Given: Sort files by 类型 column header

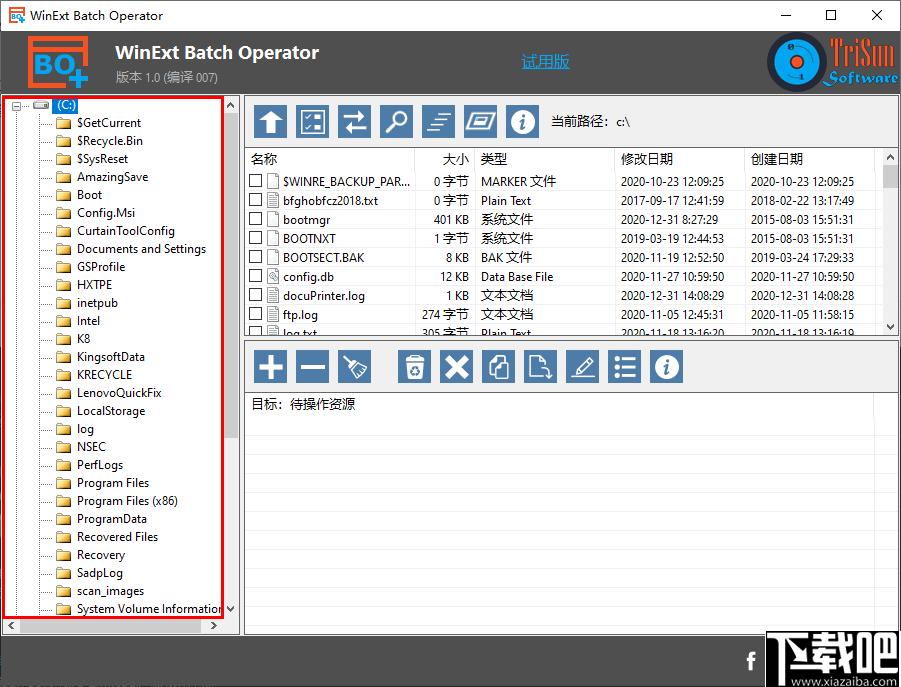Looking at the screenshot, I should [x=545, y=159].
